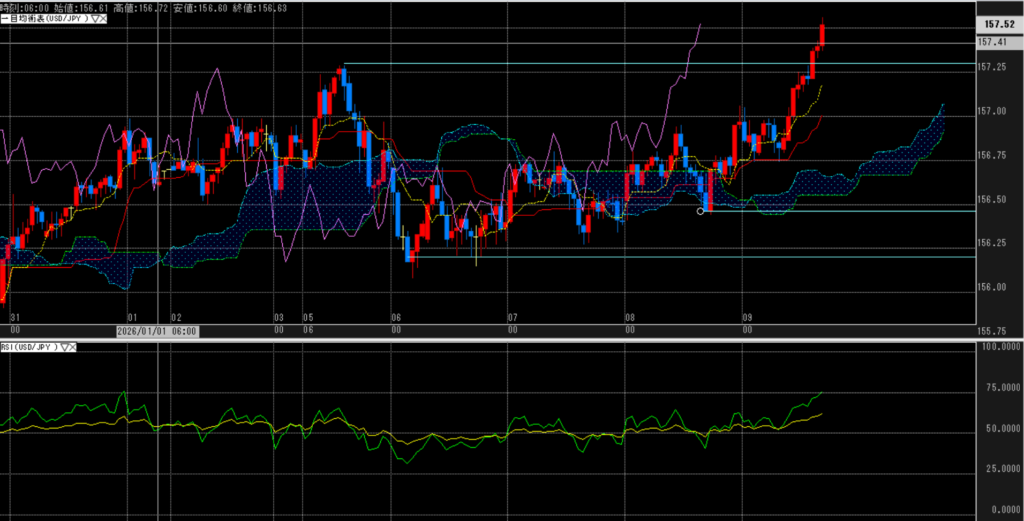Collapse the Ichimoku panel using the minus icon
Image resolution: width=1024 pixels, height=521 pixels.
4,19
